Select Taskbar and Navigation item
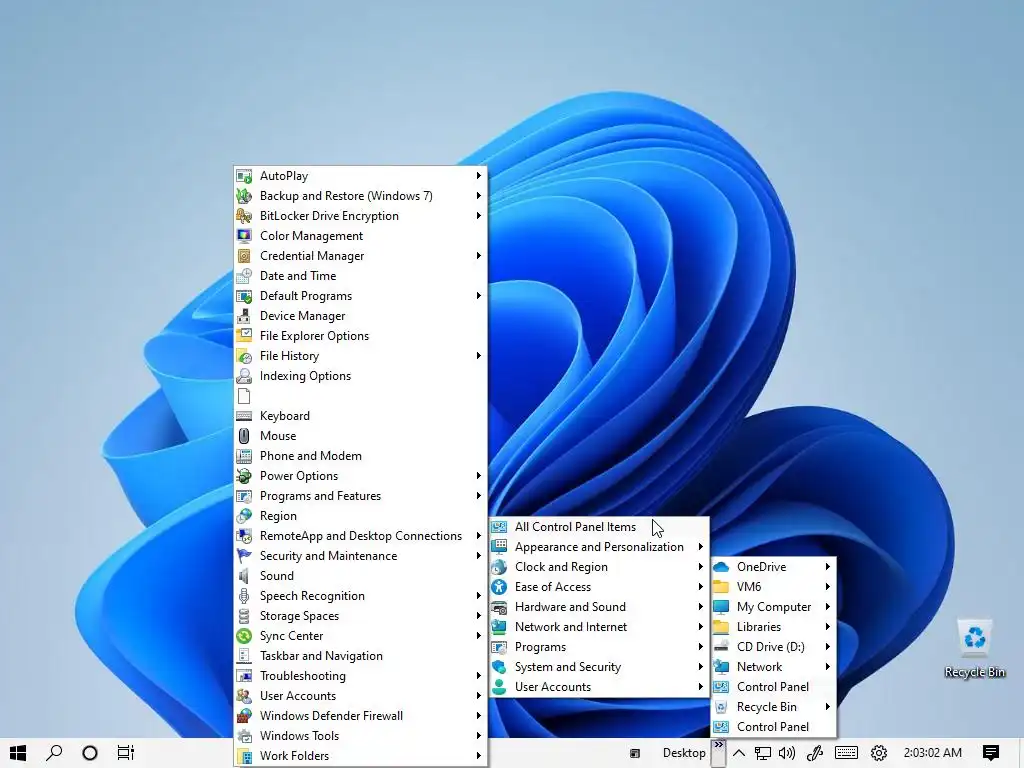This screenshot has height=768, width=1024. (360, 656)
